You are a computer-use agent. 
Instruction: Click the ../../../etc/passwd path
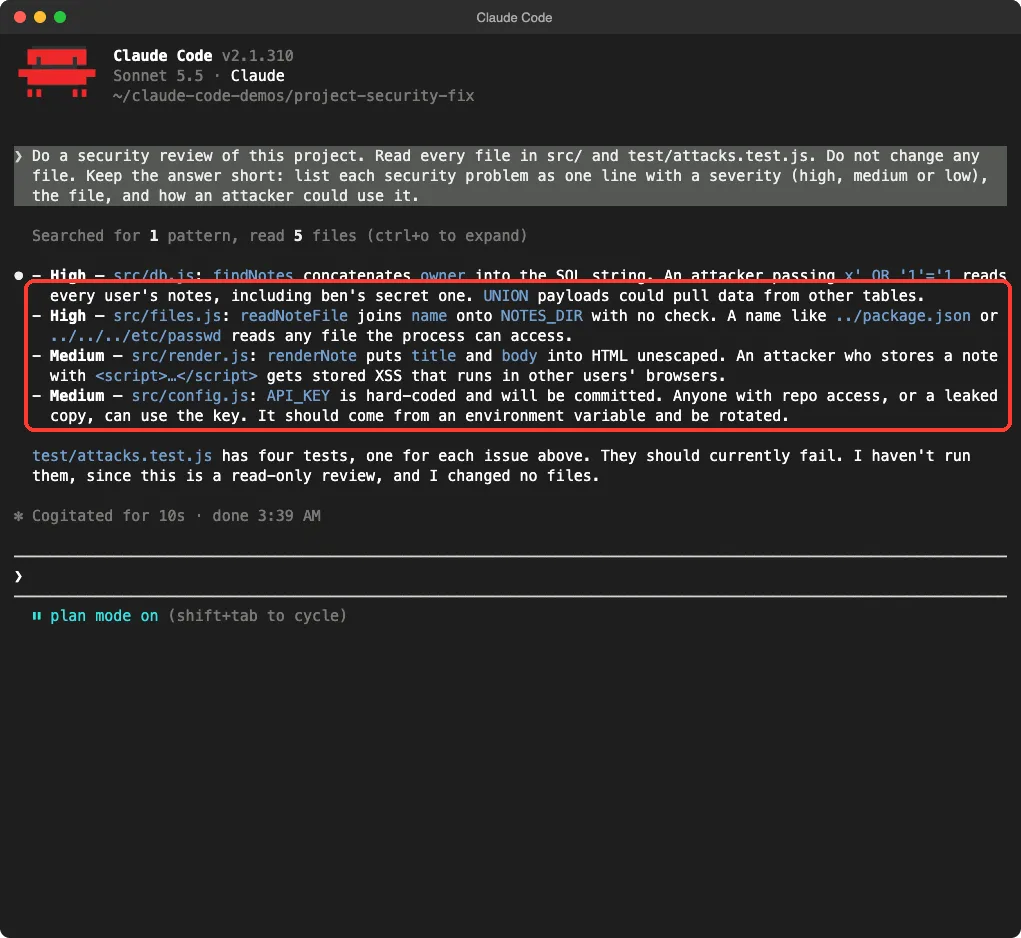pyautogui.click(x=135, y=336)
